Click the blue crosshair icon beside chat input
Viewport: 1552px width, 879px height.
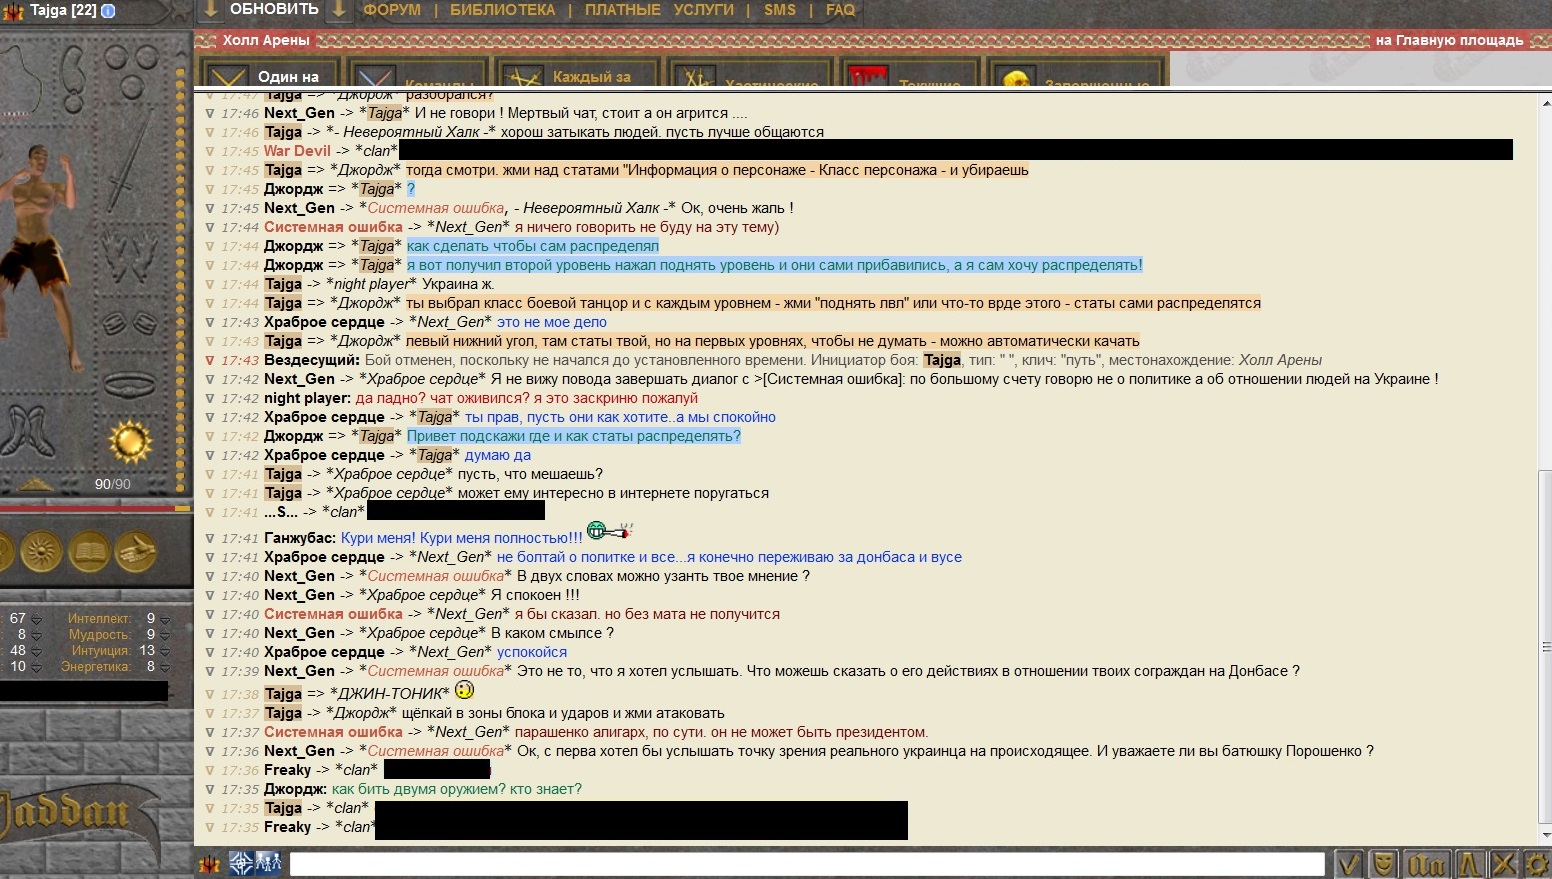pos(241,863)
